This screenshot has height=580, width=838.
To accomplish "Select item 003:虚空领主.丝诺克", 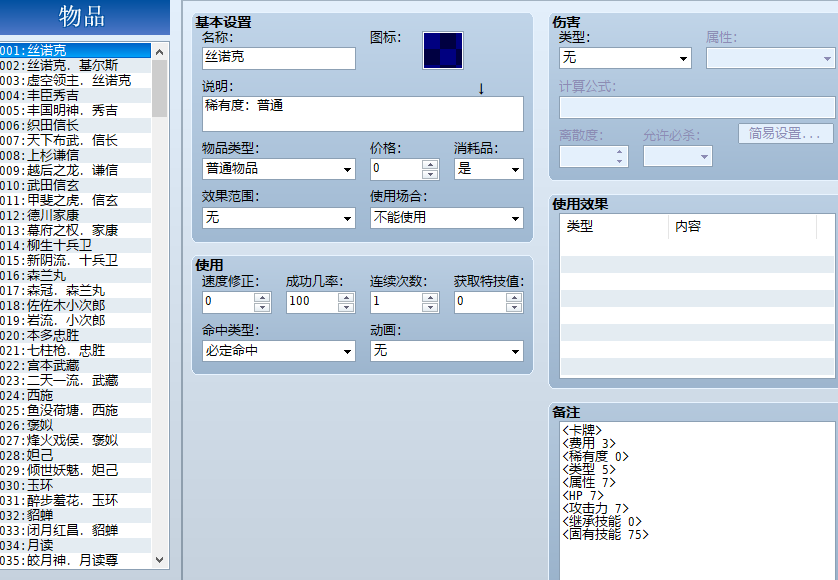I will point(75,80).
